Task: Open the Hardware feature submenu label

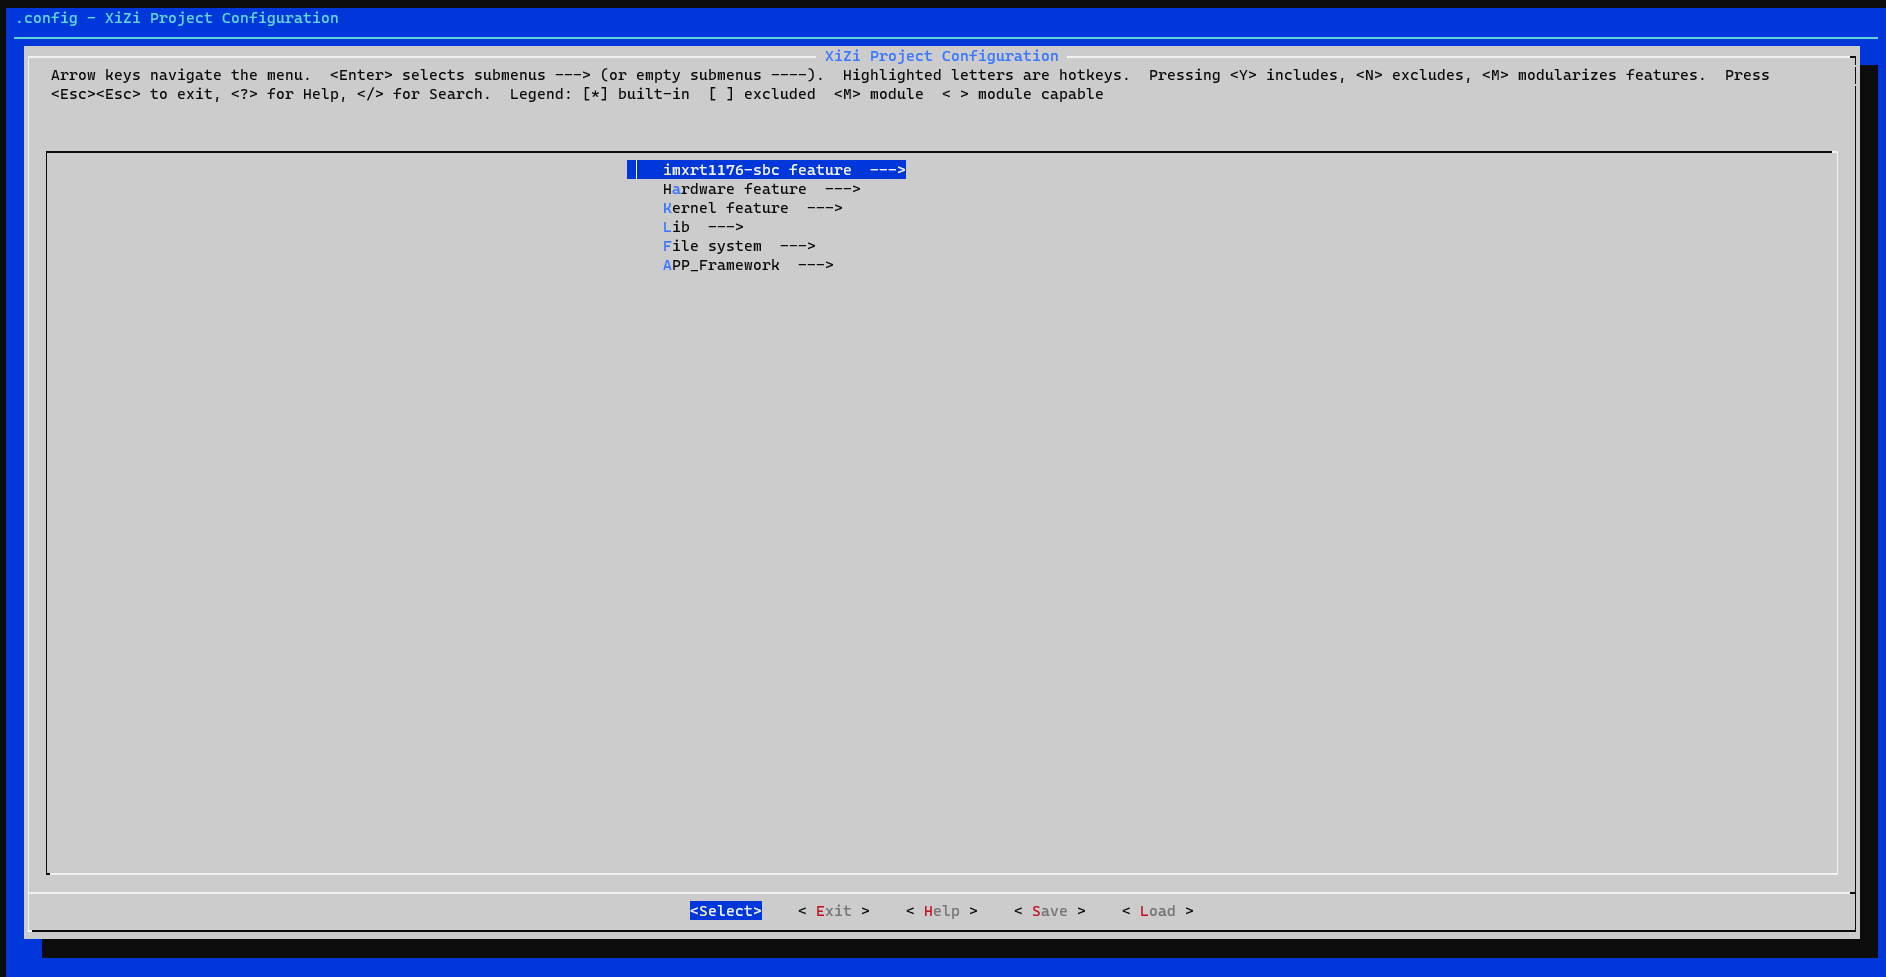Action: coord(734,189)
